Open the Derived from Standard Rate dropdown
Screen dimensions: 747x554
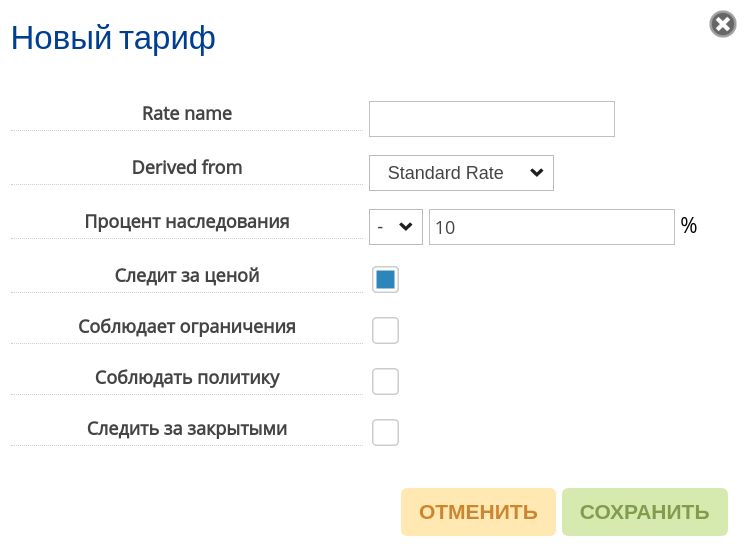pyautogui.click(x=461, y=173)
